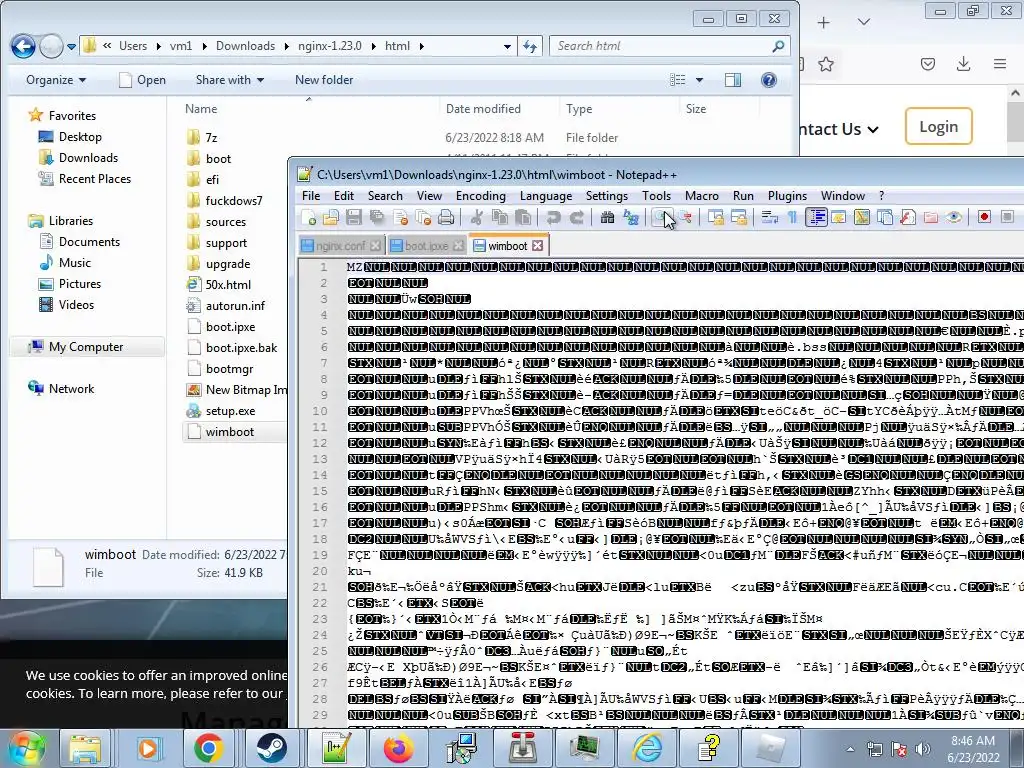
Task: Expand the address bar history dropdown
Action: 507,46
